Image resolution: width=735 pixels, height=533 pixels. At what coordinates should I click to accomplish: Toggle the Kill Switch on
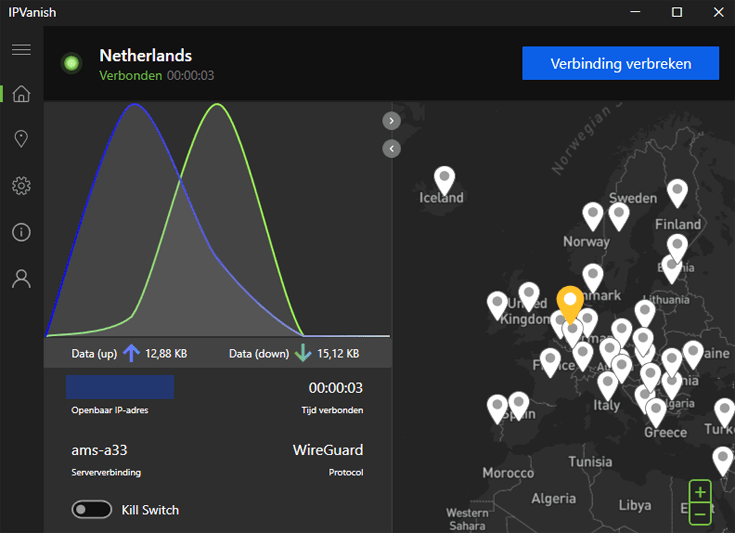click(x=91, y=510)
